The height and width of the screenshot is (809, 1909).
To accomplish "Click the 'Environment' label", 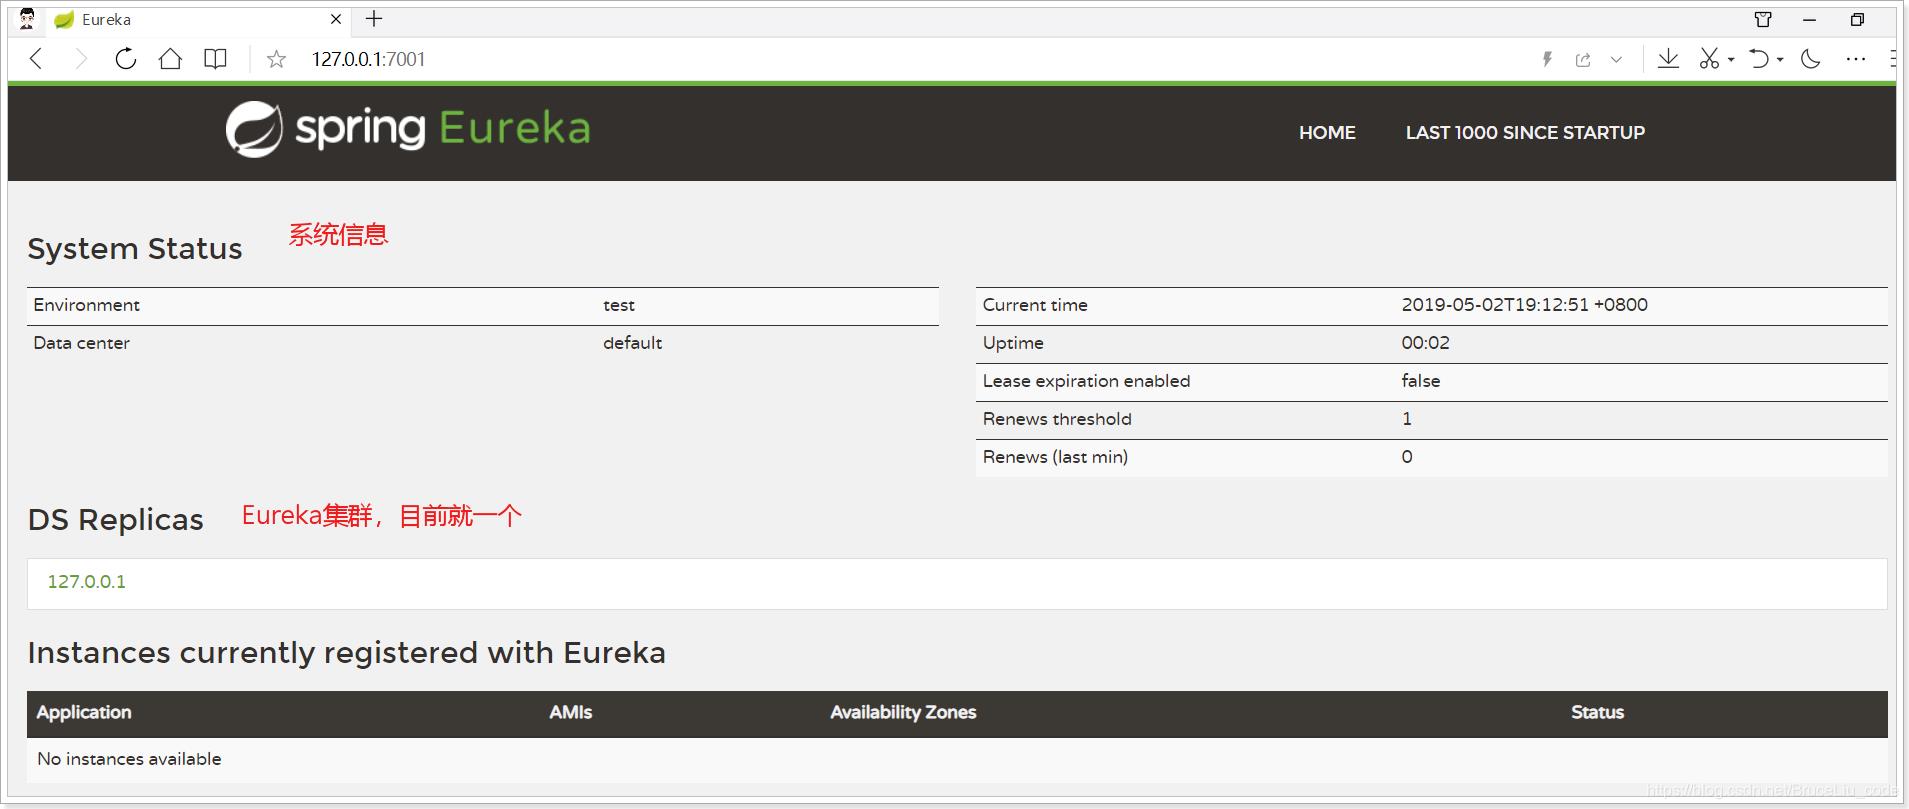I will coord(86,305).
